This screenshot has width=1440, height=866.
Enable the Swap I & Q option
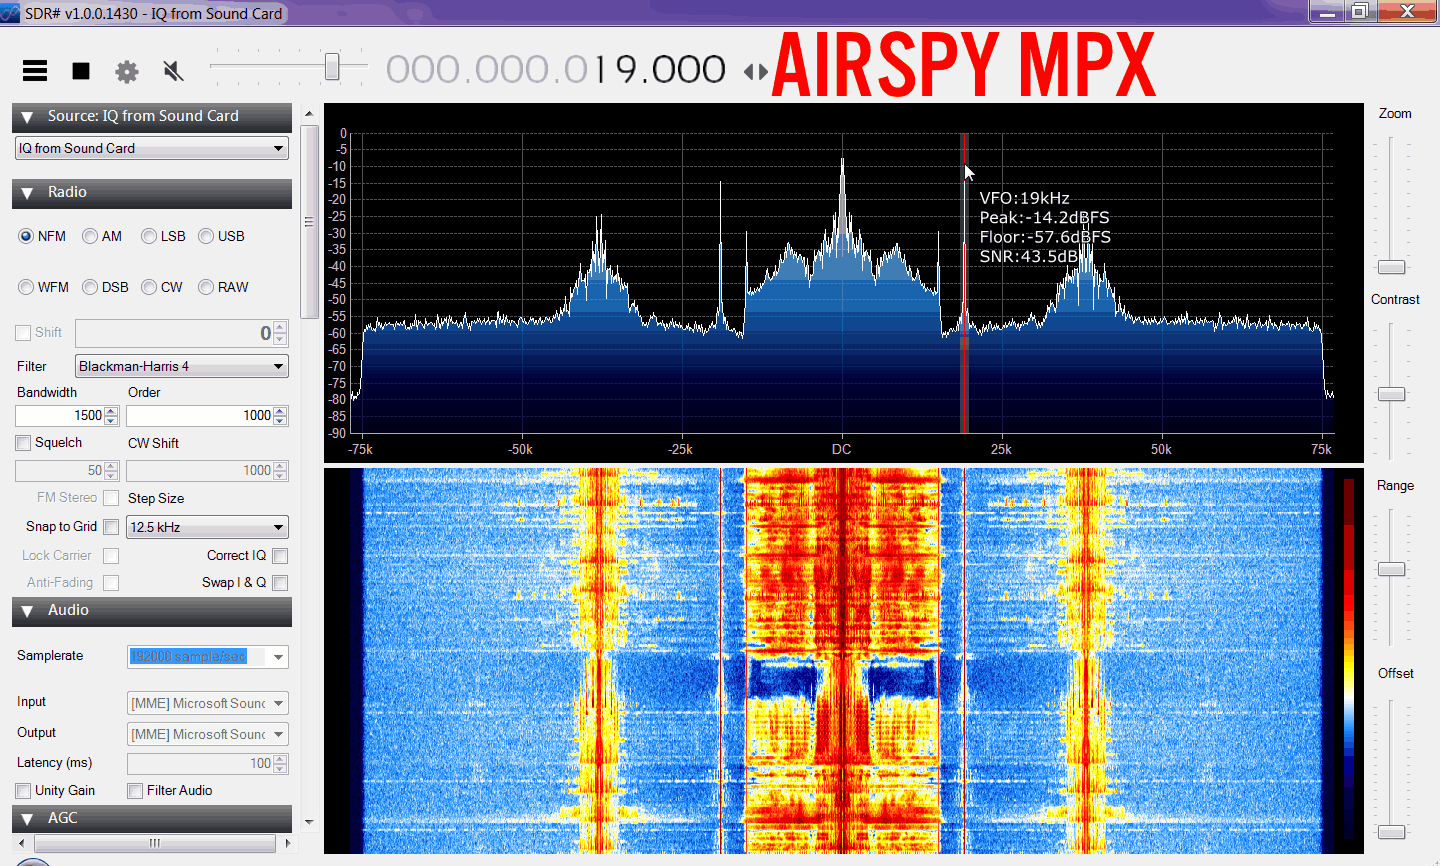[x=280, y=583]
